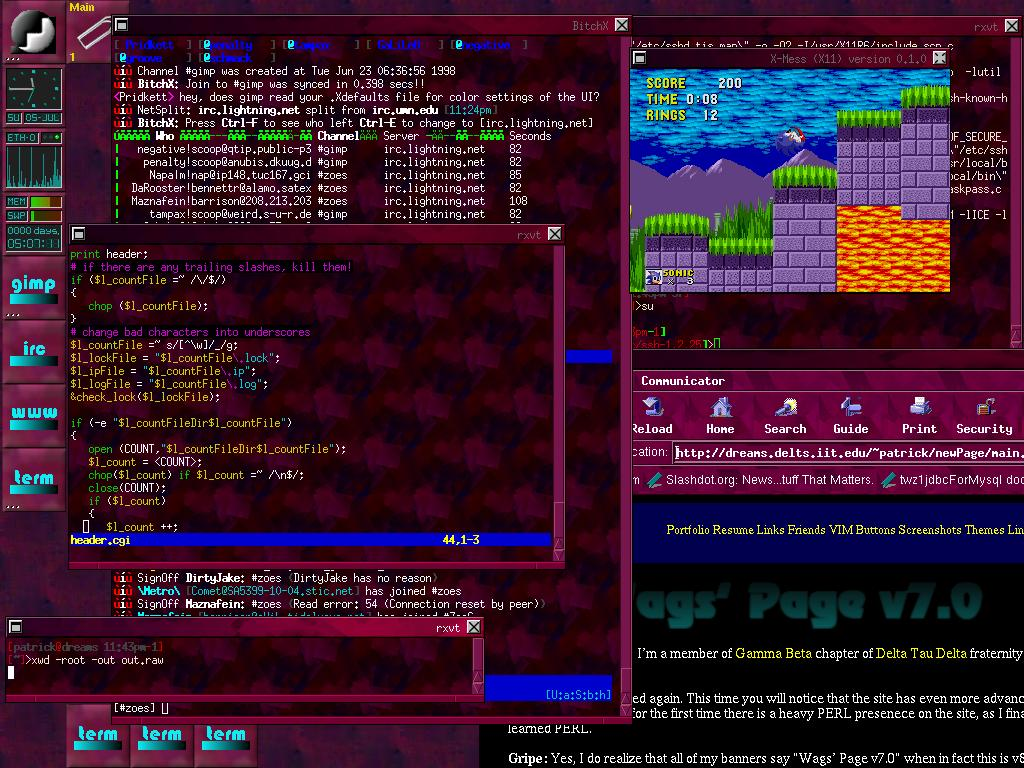Screen dimensions: 1024x768
Task: Click the Sonic lives icon in X-Mess
Action: point(653,278)
